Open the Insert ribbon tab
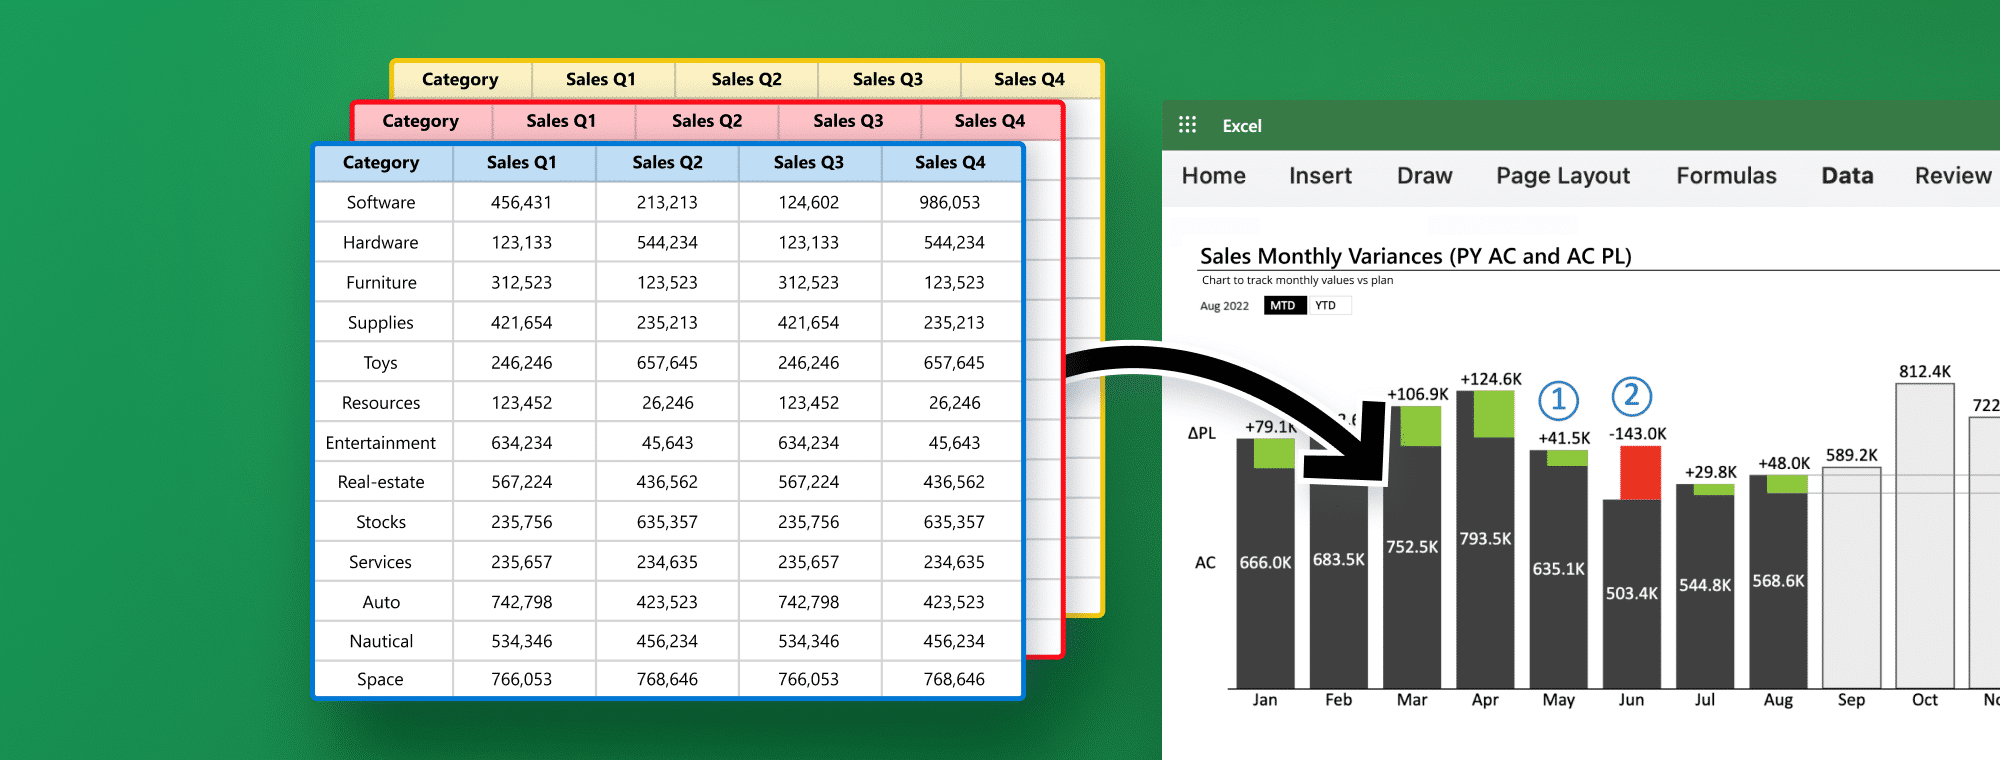The image size is (2000, 760). 1320,176
